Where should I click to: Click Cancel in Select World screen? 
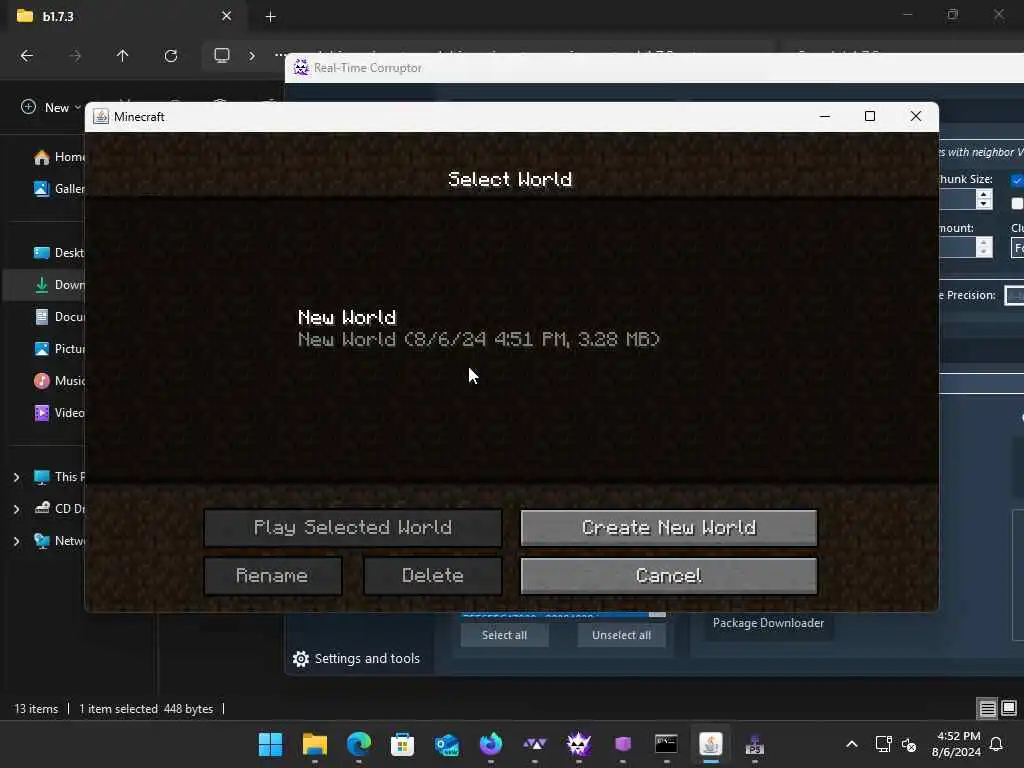669,576
